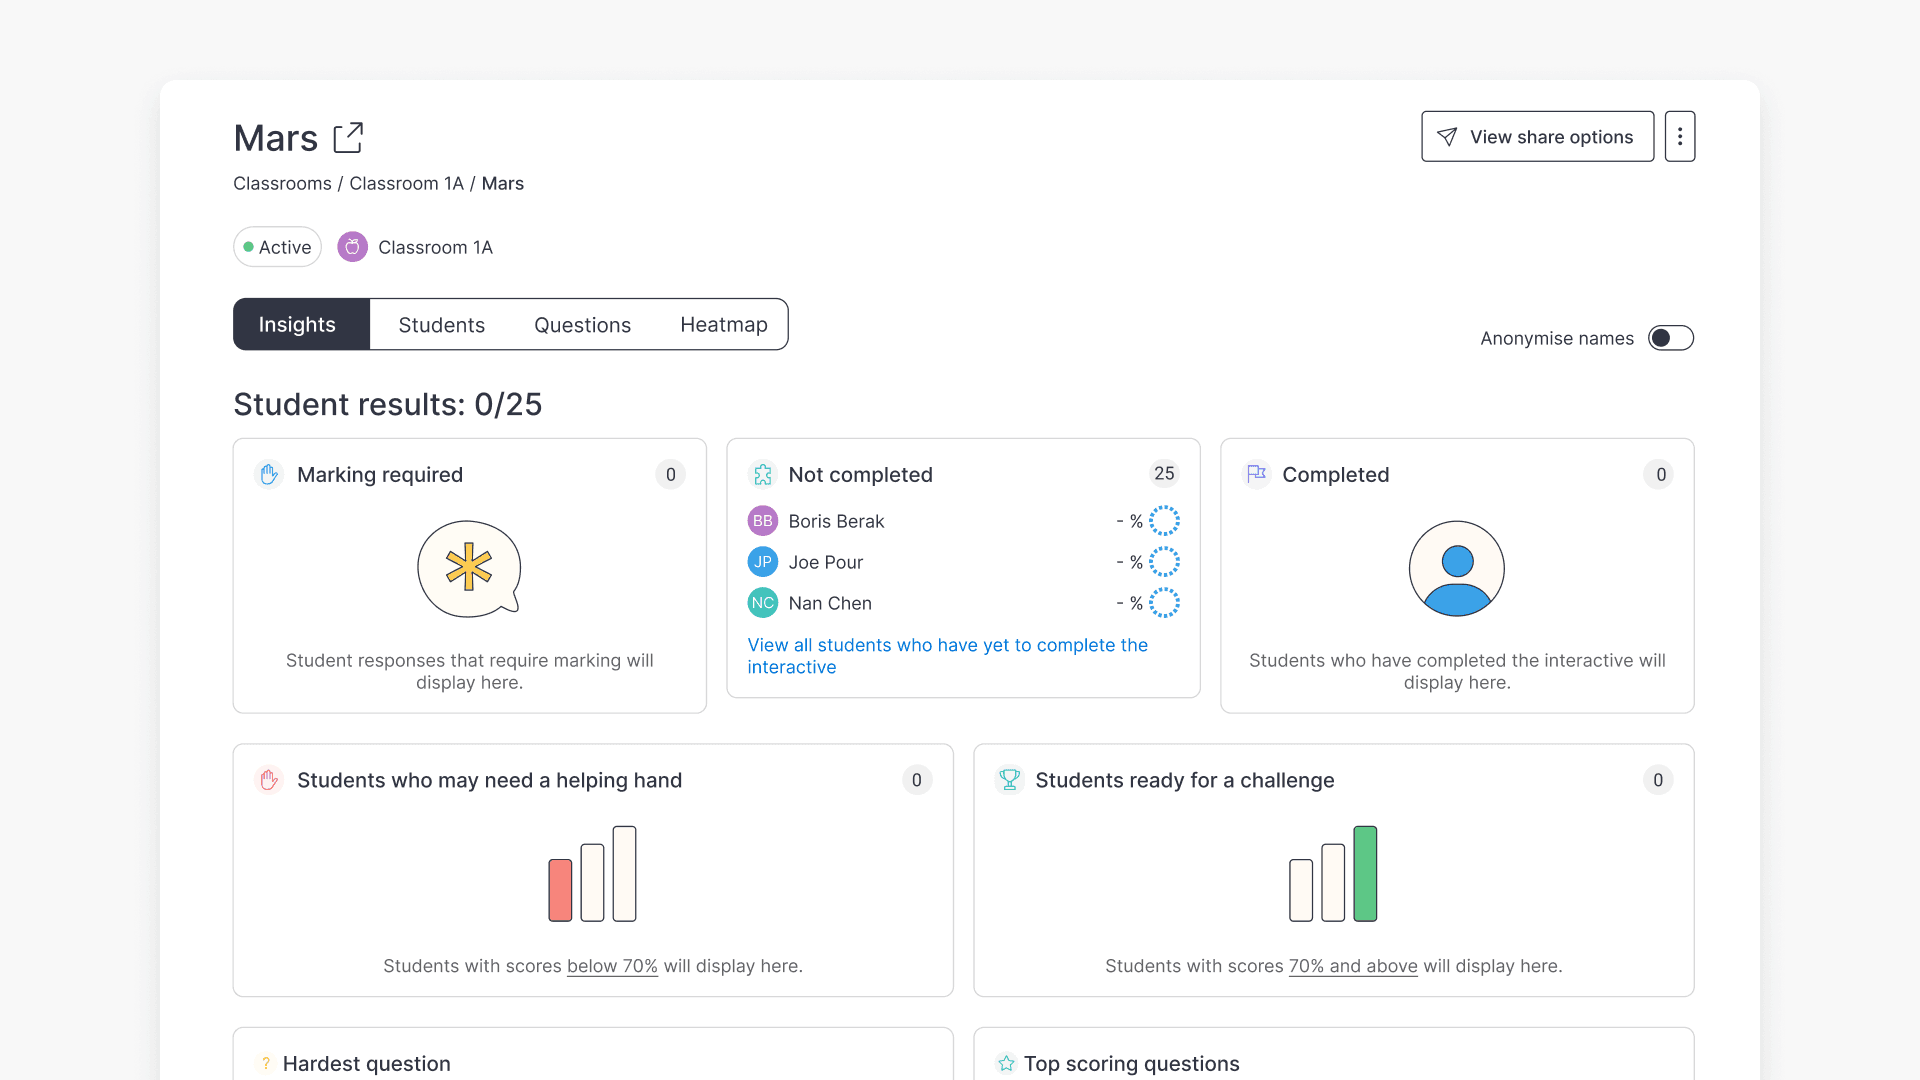
Task: Click the Top scoring questions star icon
Action: pos(1006,1063)
